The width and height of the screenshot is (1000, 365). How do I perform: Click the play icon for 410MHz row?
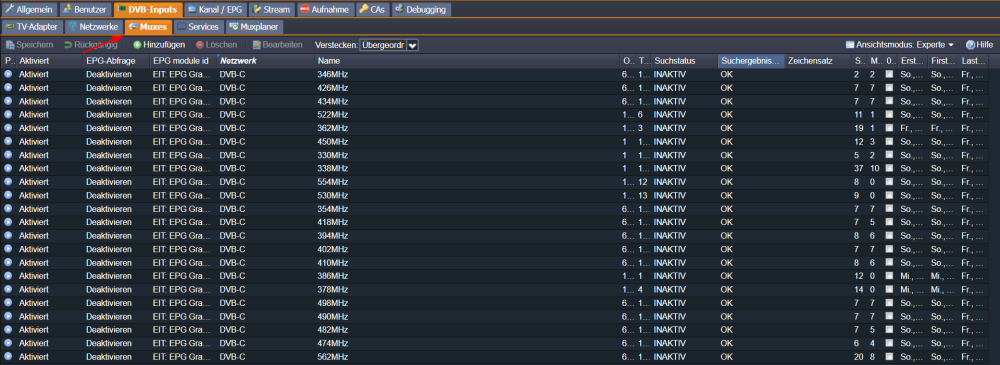pyautogui.click(x=8, y=262)
